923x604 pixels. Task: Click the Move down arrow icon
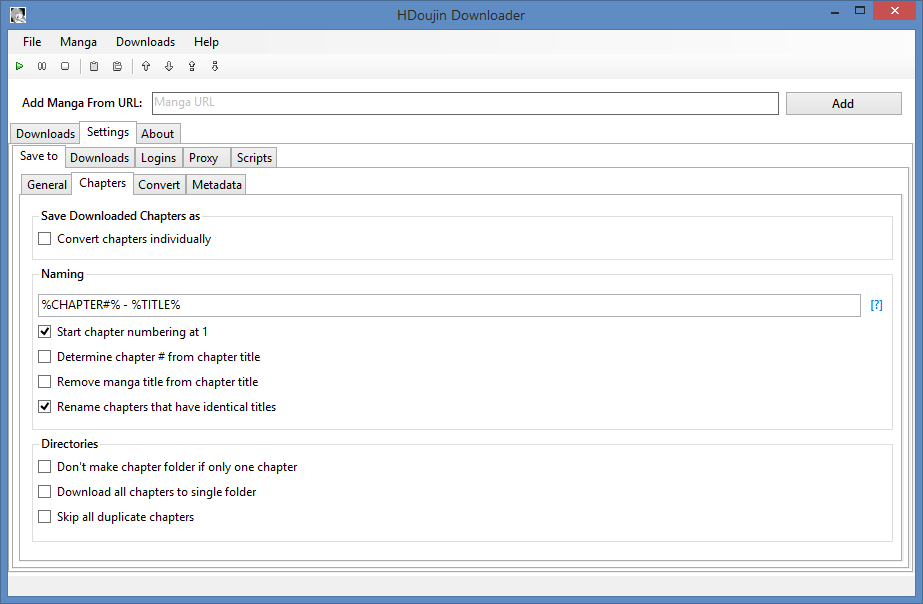(169, 66)
